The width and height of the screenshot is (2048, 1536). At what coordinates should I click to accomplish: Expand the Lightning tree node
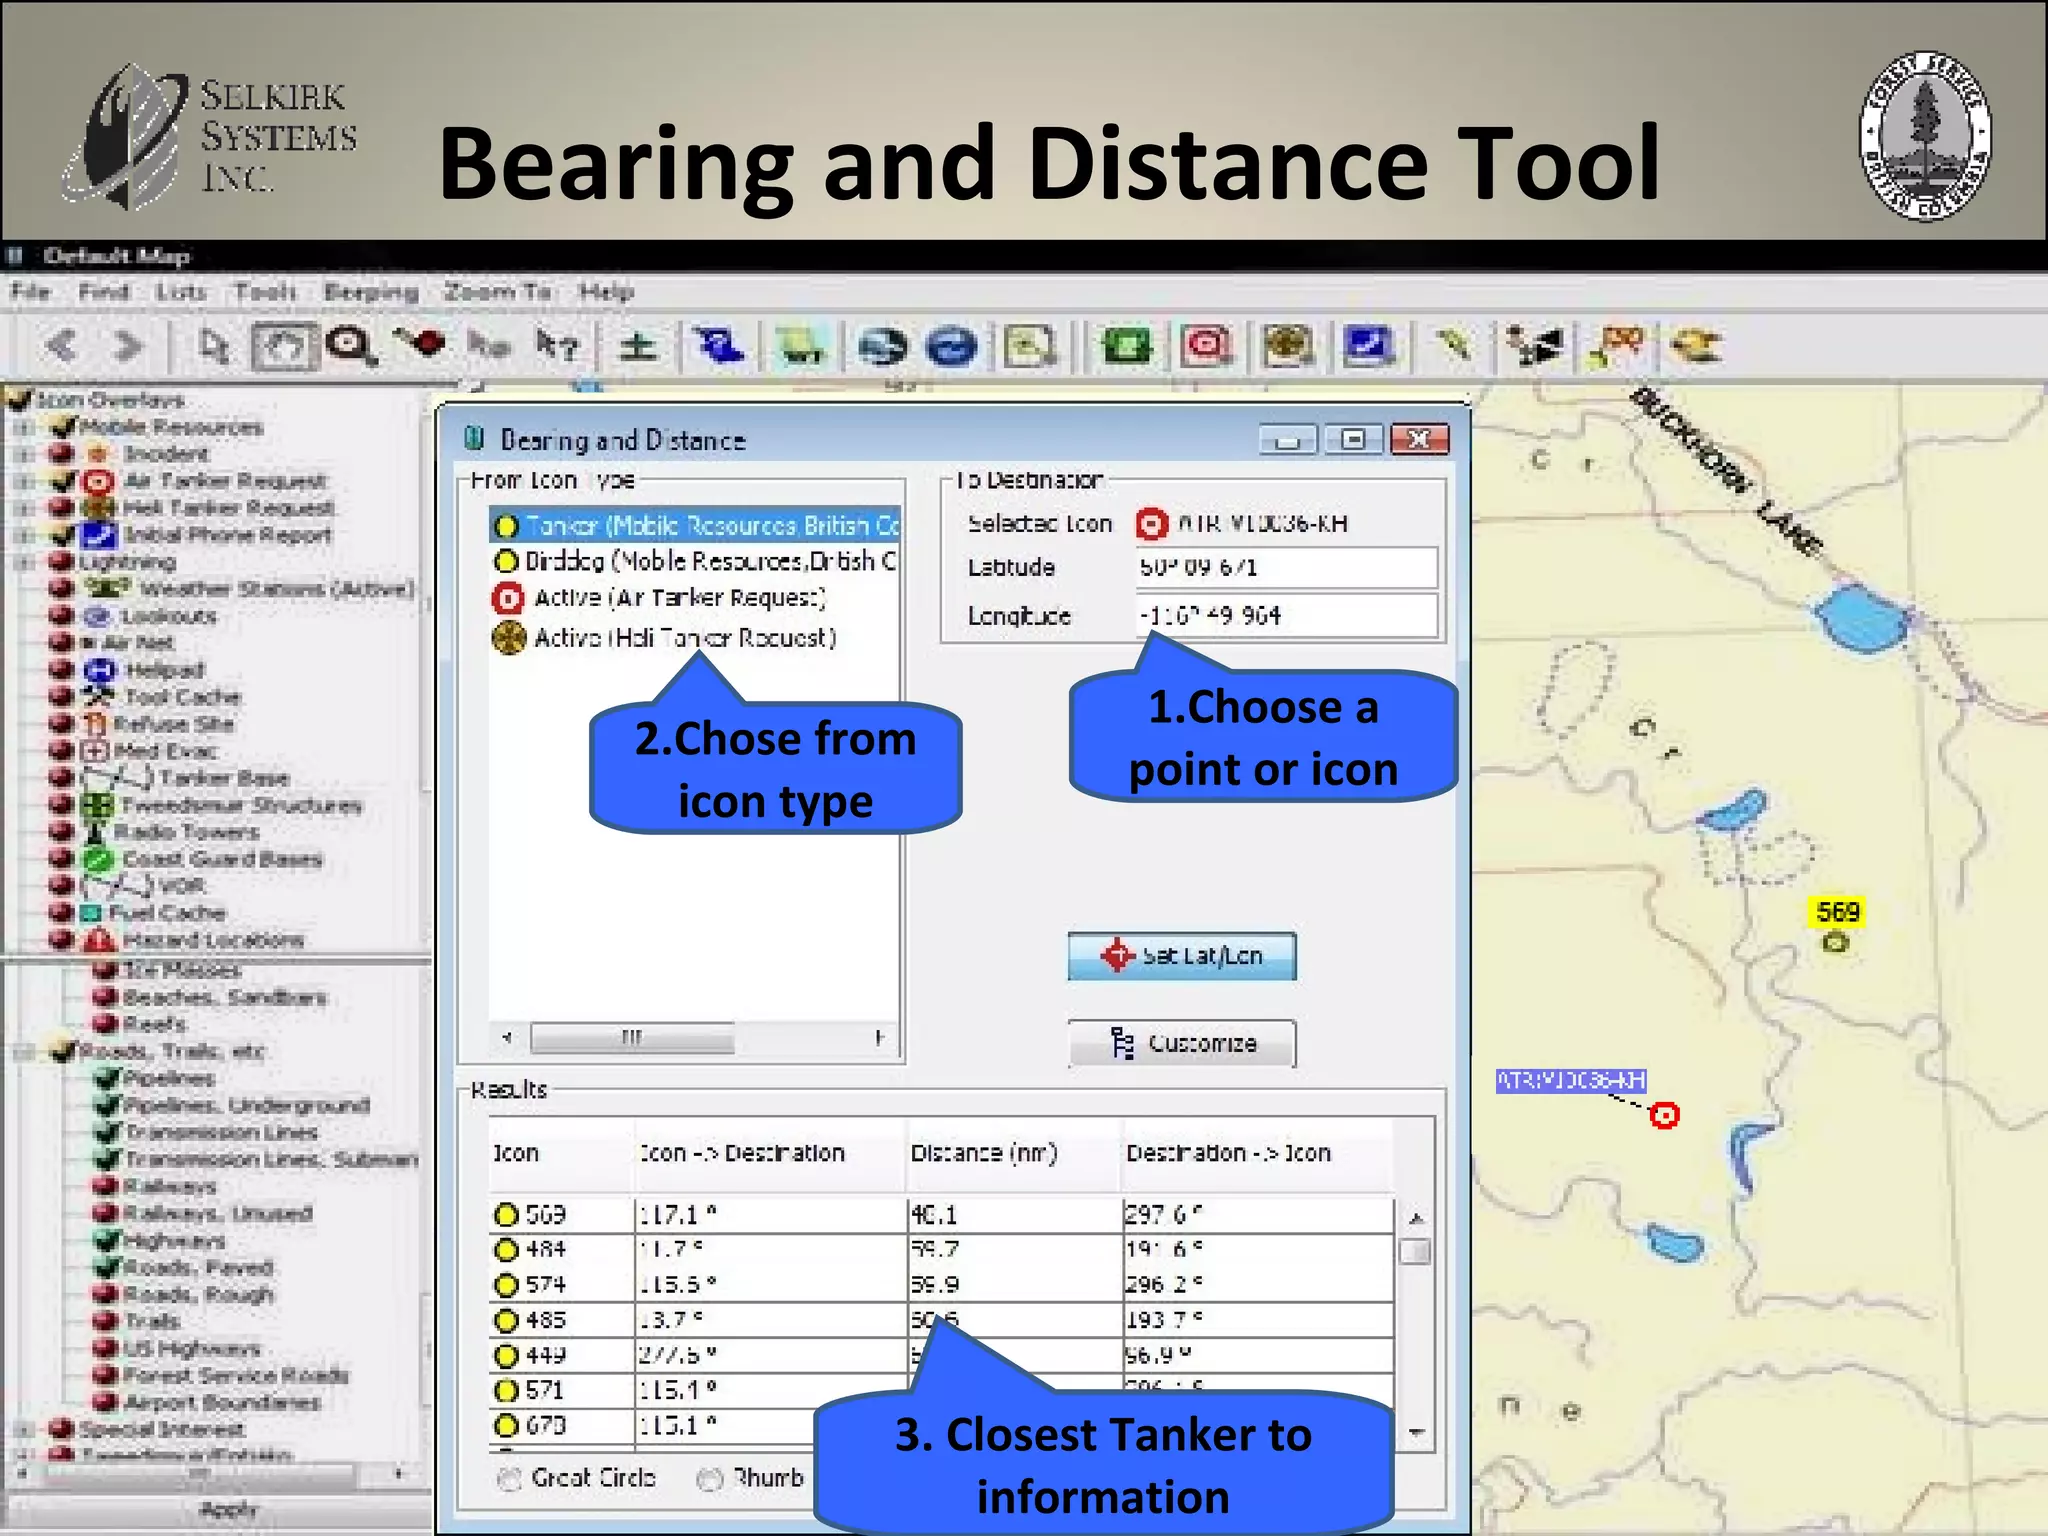[x=24, y=563]
